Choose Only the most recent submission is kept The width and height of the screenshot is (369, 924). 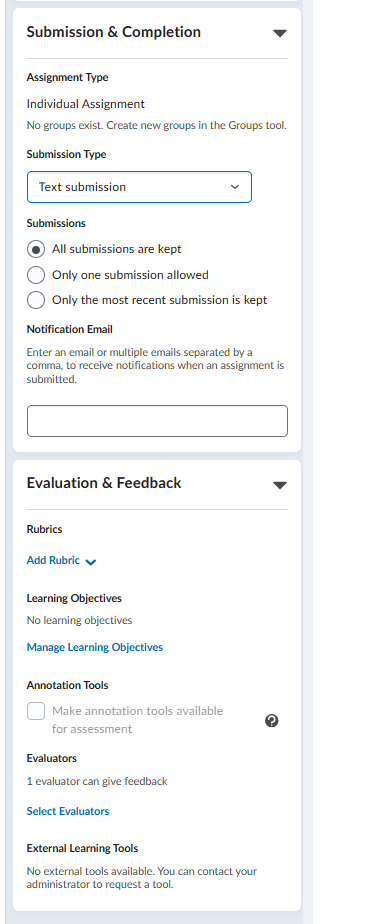click(36, 300)
